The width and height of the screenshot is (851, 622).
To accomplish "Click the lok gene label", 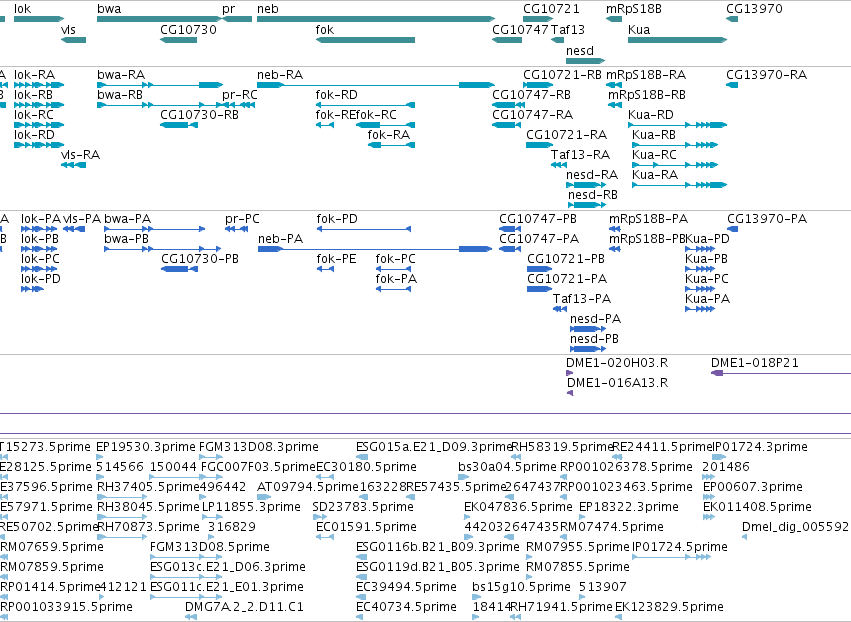I will coord(23,9).
